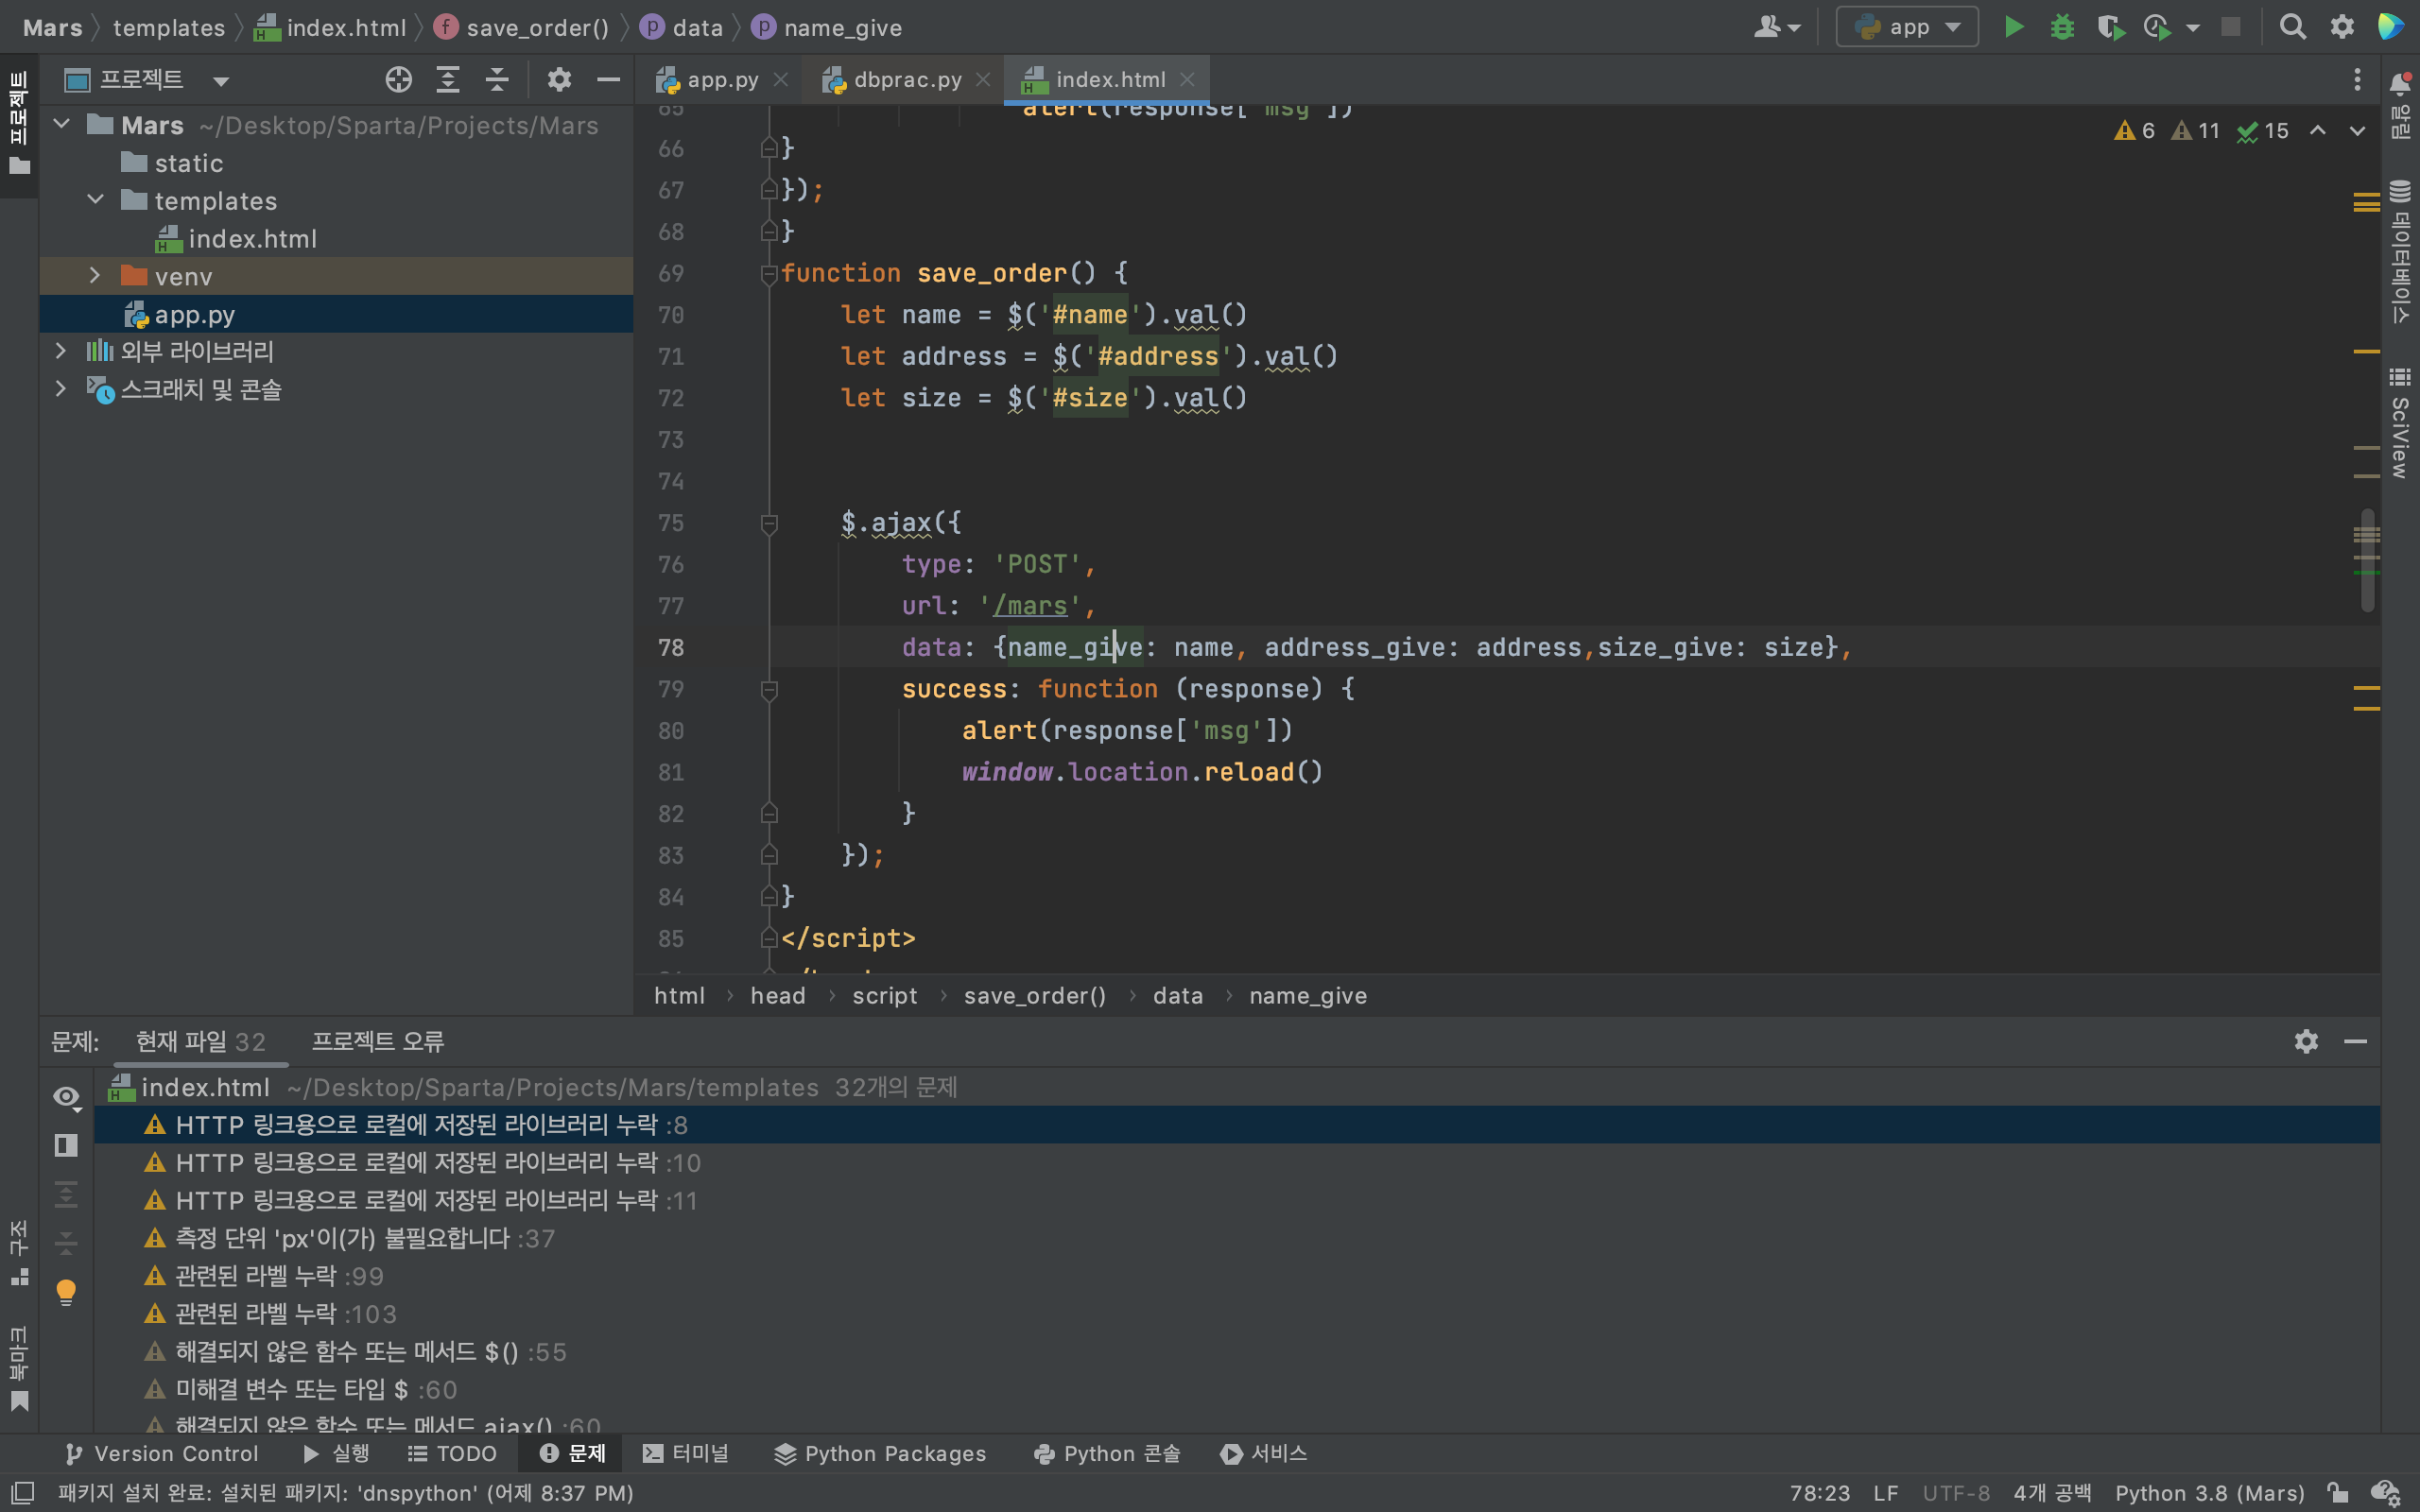Expand all in project tree
Viewport: 2420px width, 1512px height.
[448, 80]
